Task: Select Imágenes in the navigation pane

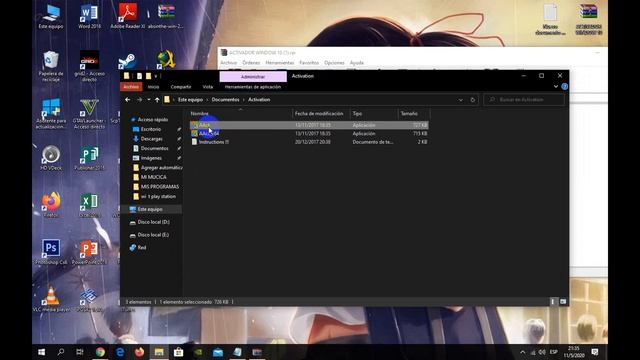Action: point(151,158)
